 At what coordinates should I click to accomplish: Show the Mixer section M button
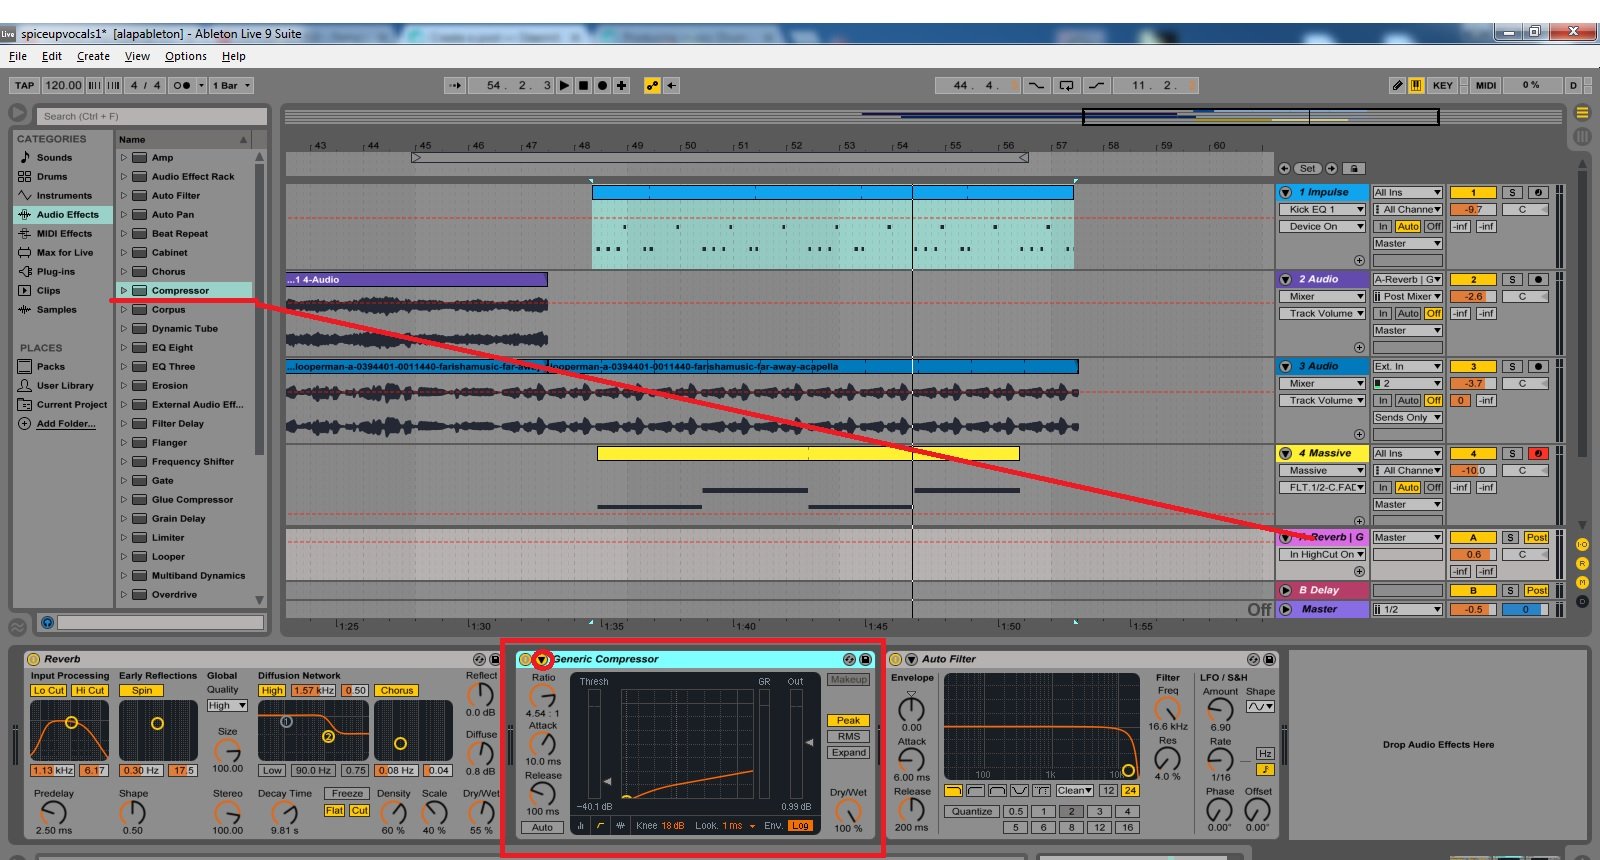coord(1582,583)
